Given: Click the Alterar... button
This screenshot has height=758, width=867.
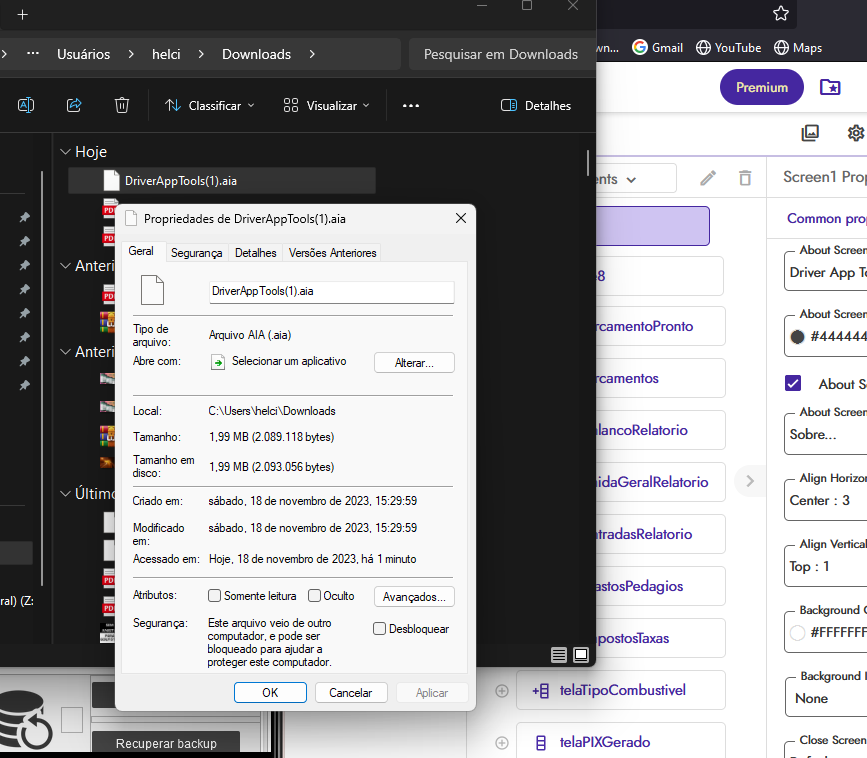Looking at the screenshot, I should [414, 362].
